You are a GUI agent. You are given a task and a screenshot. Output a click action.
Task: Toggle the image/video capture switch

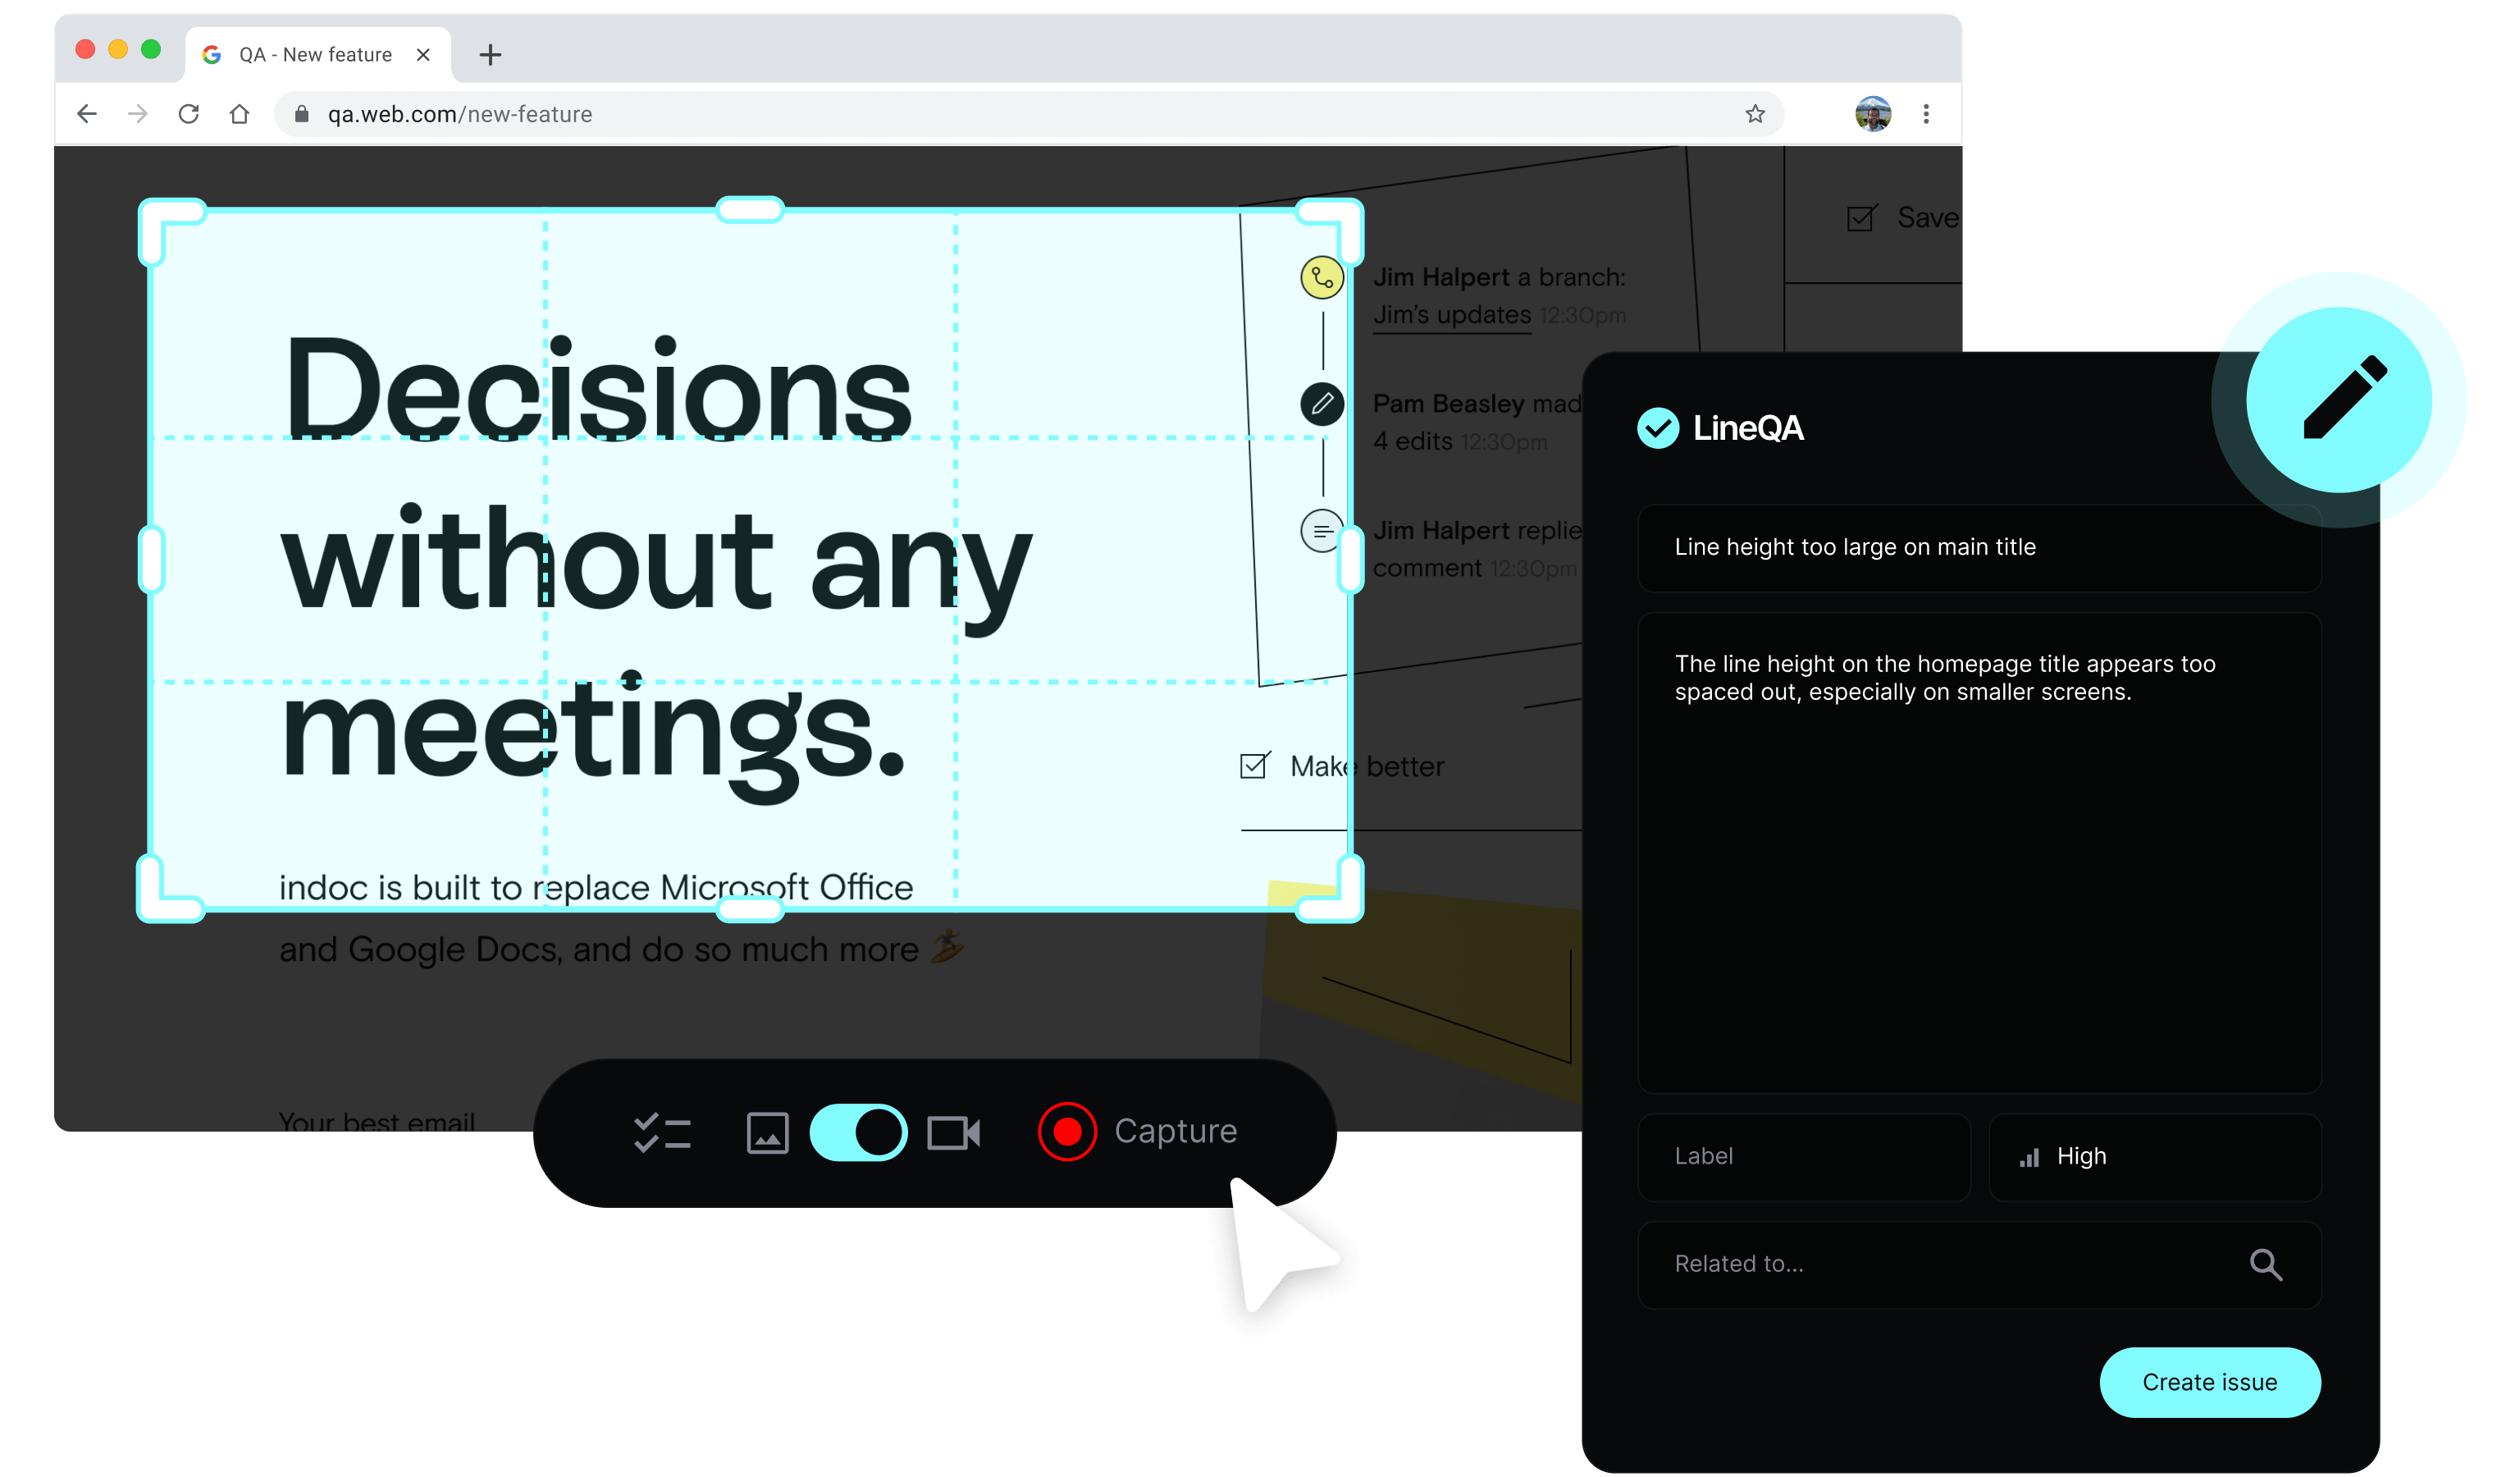pos(858,1133)
